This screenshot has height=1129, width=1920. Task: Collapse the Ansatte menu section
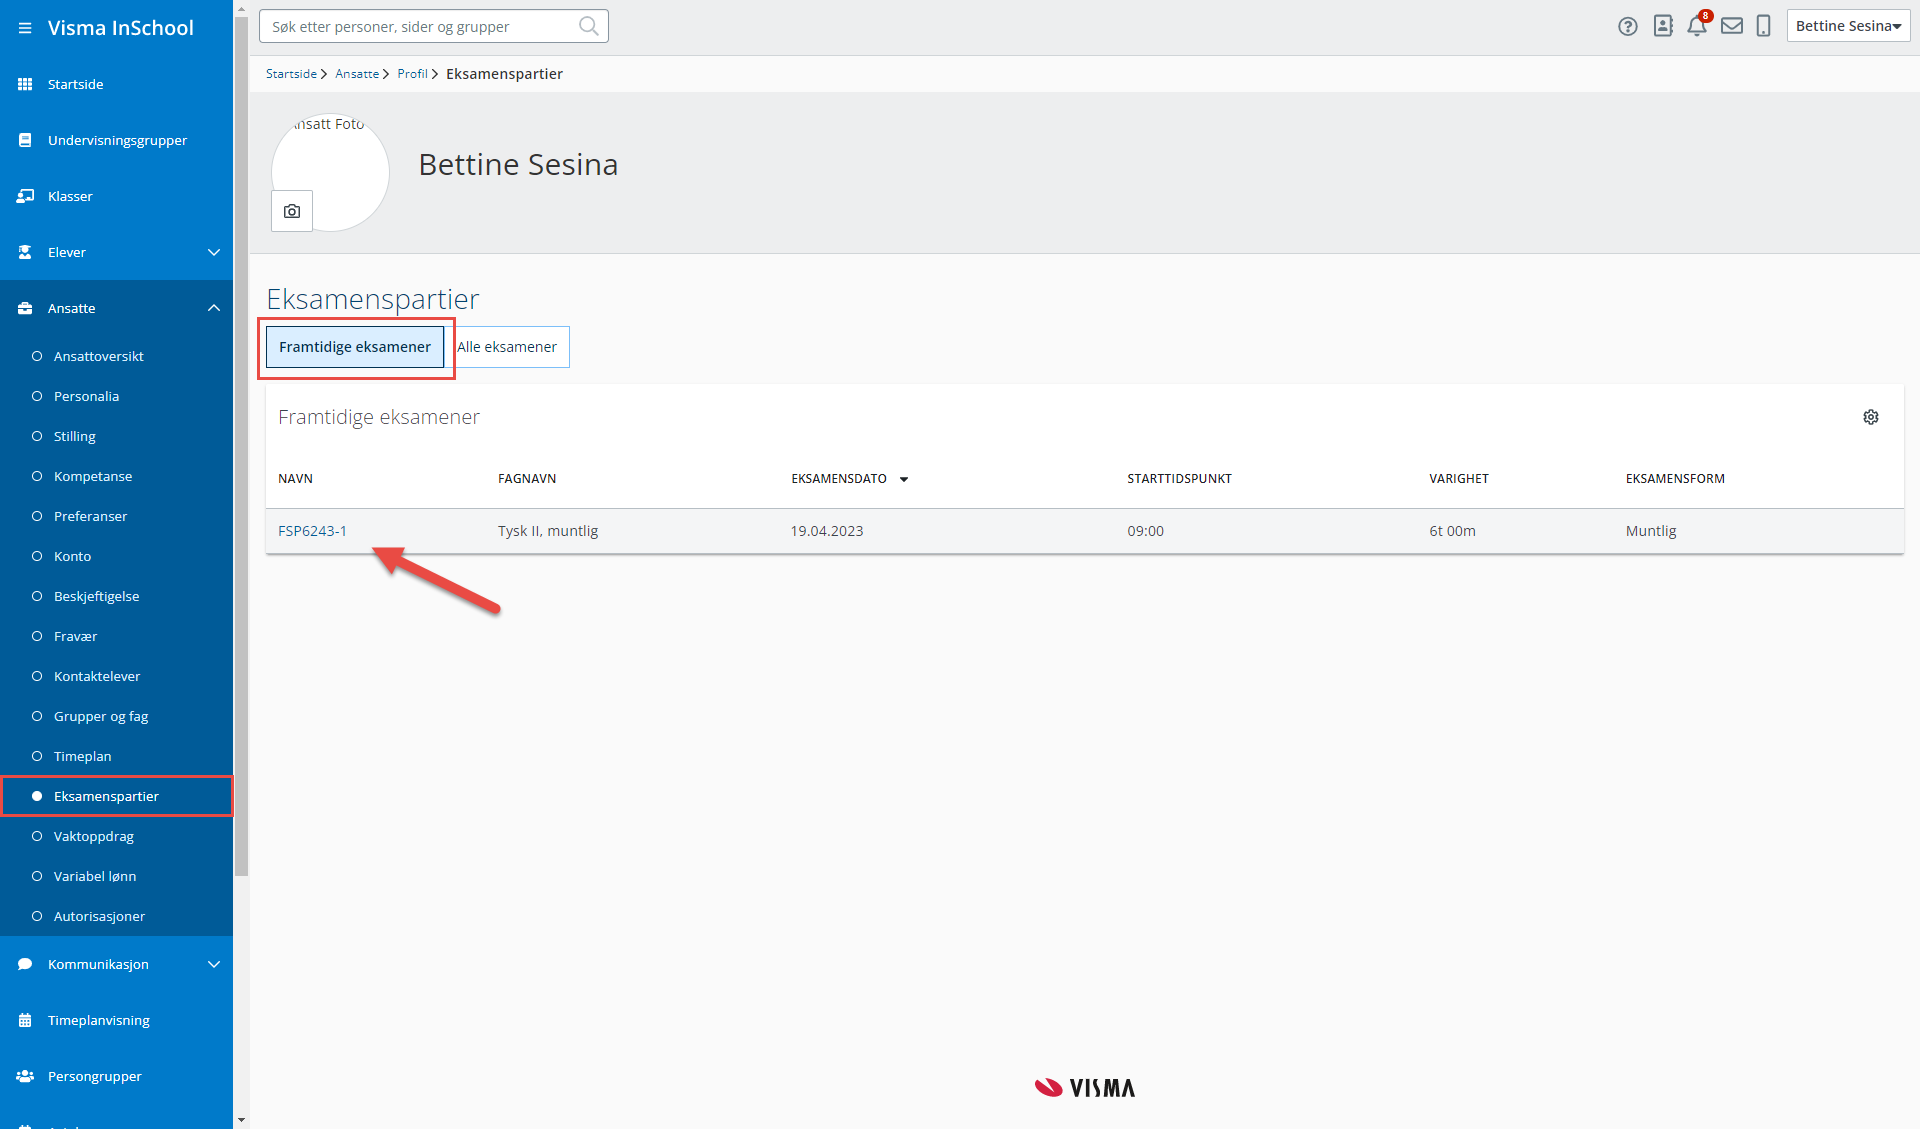[x=213, y=308]
